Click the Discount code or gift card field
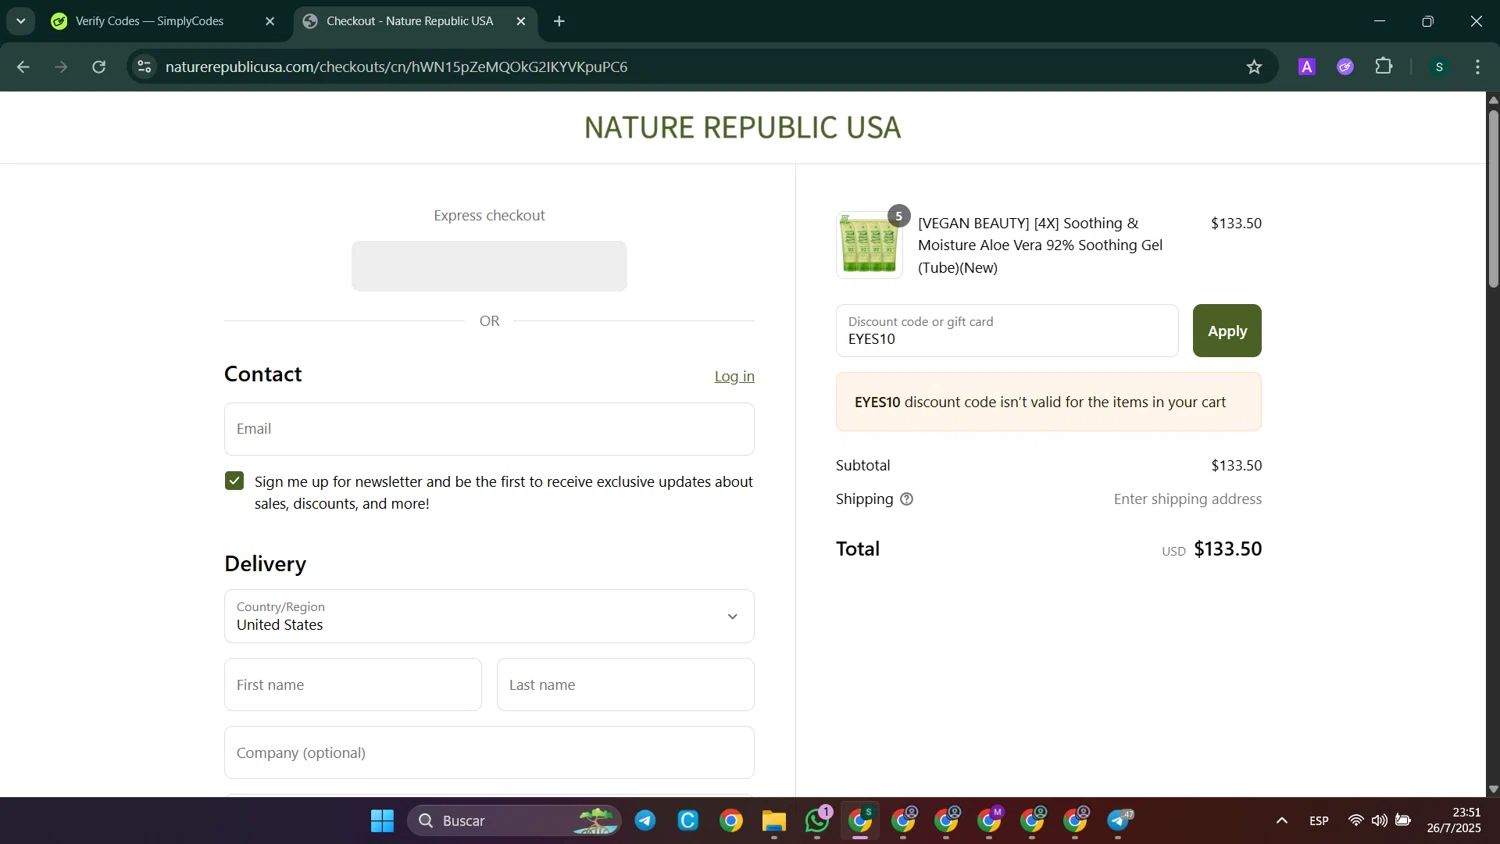 pos(1007,331)
